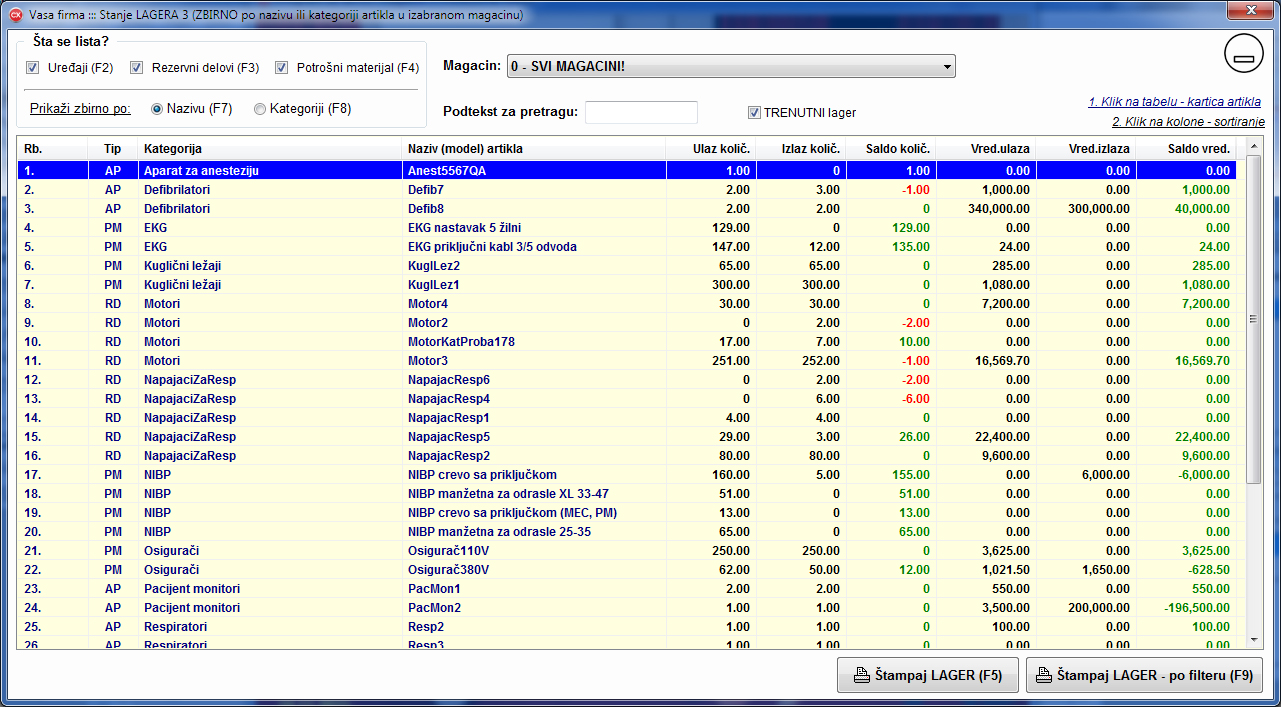Viewport: 1281px width, 707px height.
Task: Click the 340,000.00 Vred.ulaza value
Action: click(1000, 209)
